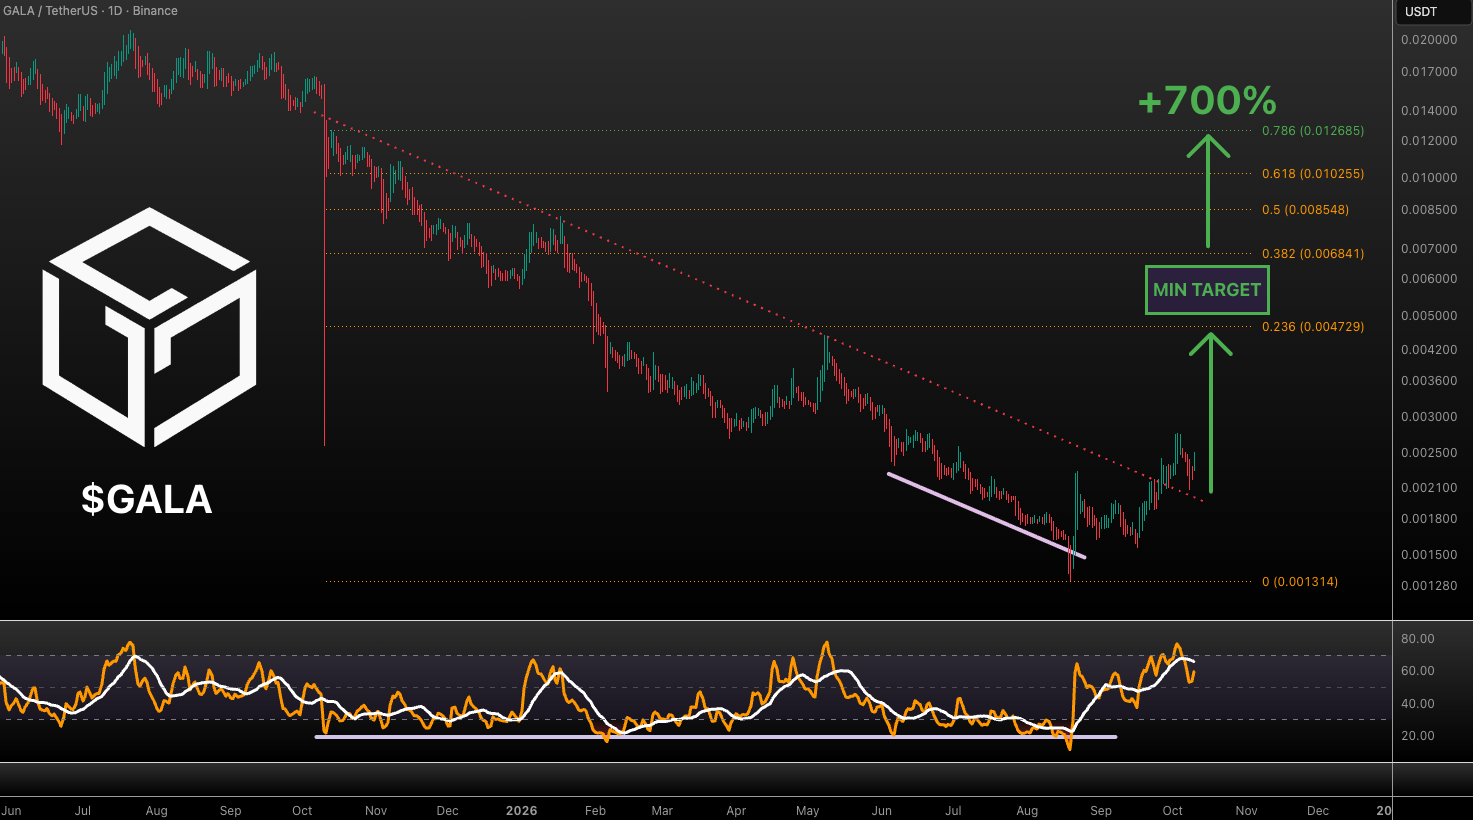
Task: Click the 20.00 RSI scale value
Action: (x=1418, y=736)
